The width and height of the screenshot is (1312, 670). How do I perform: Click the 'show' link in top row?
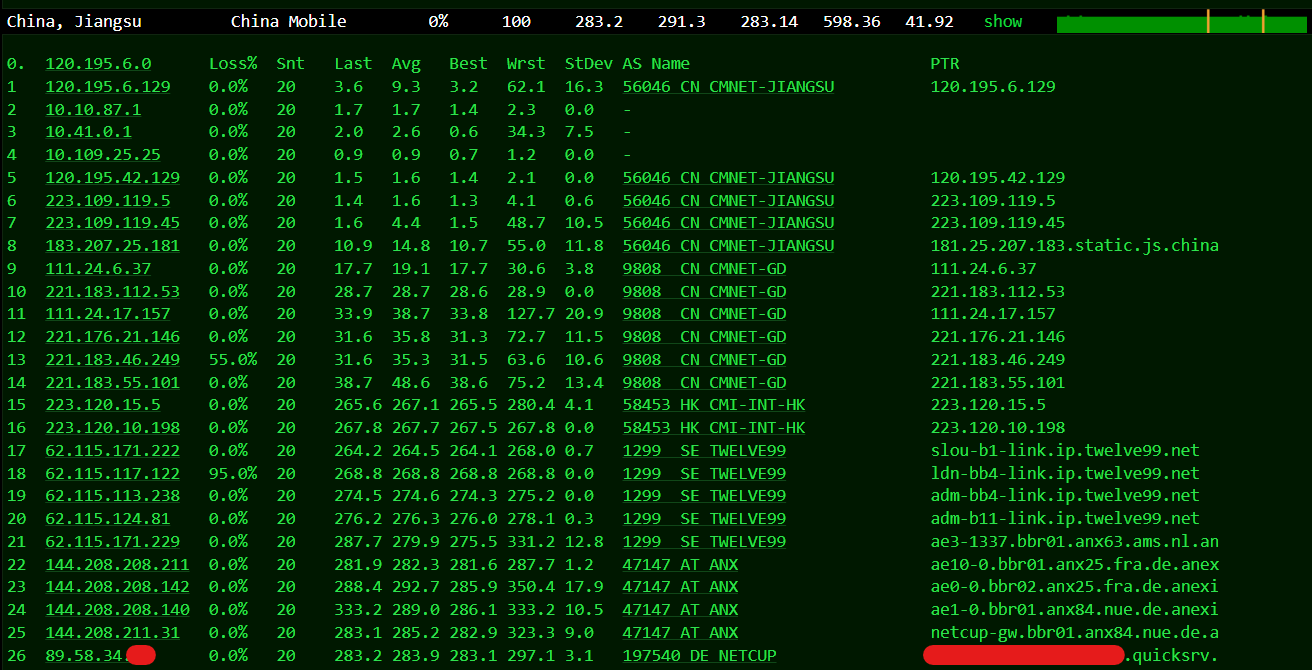[x=1003, y=21]
